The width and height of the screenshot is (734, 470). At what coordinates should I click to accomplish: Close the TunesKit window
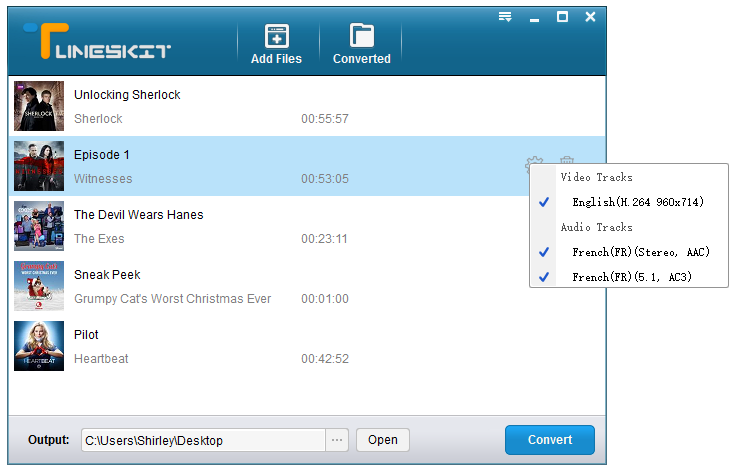[x=590, y=17]
